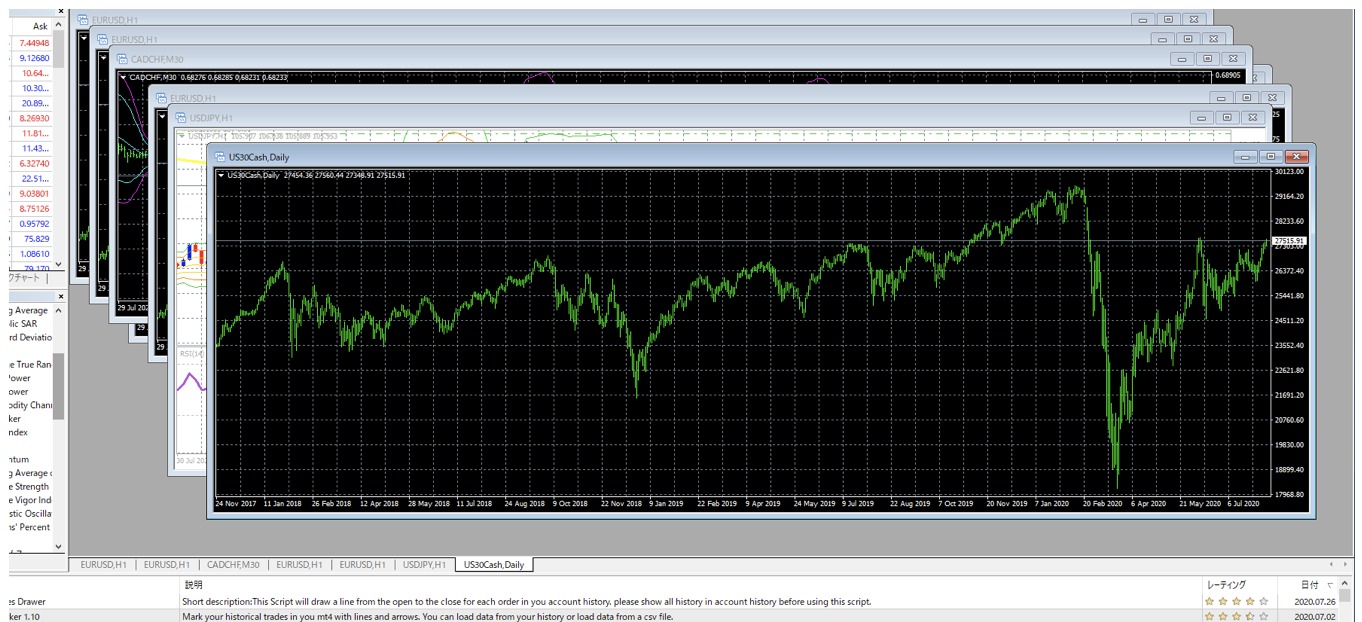The width and height of the screenshot is (1362, 622).
Task: Maximize the CADCHF,M30 chart window
Action: tap(1208, 59)
